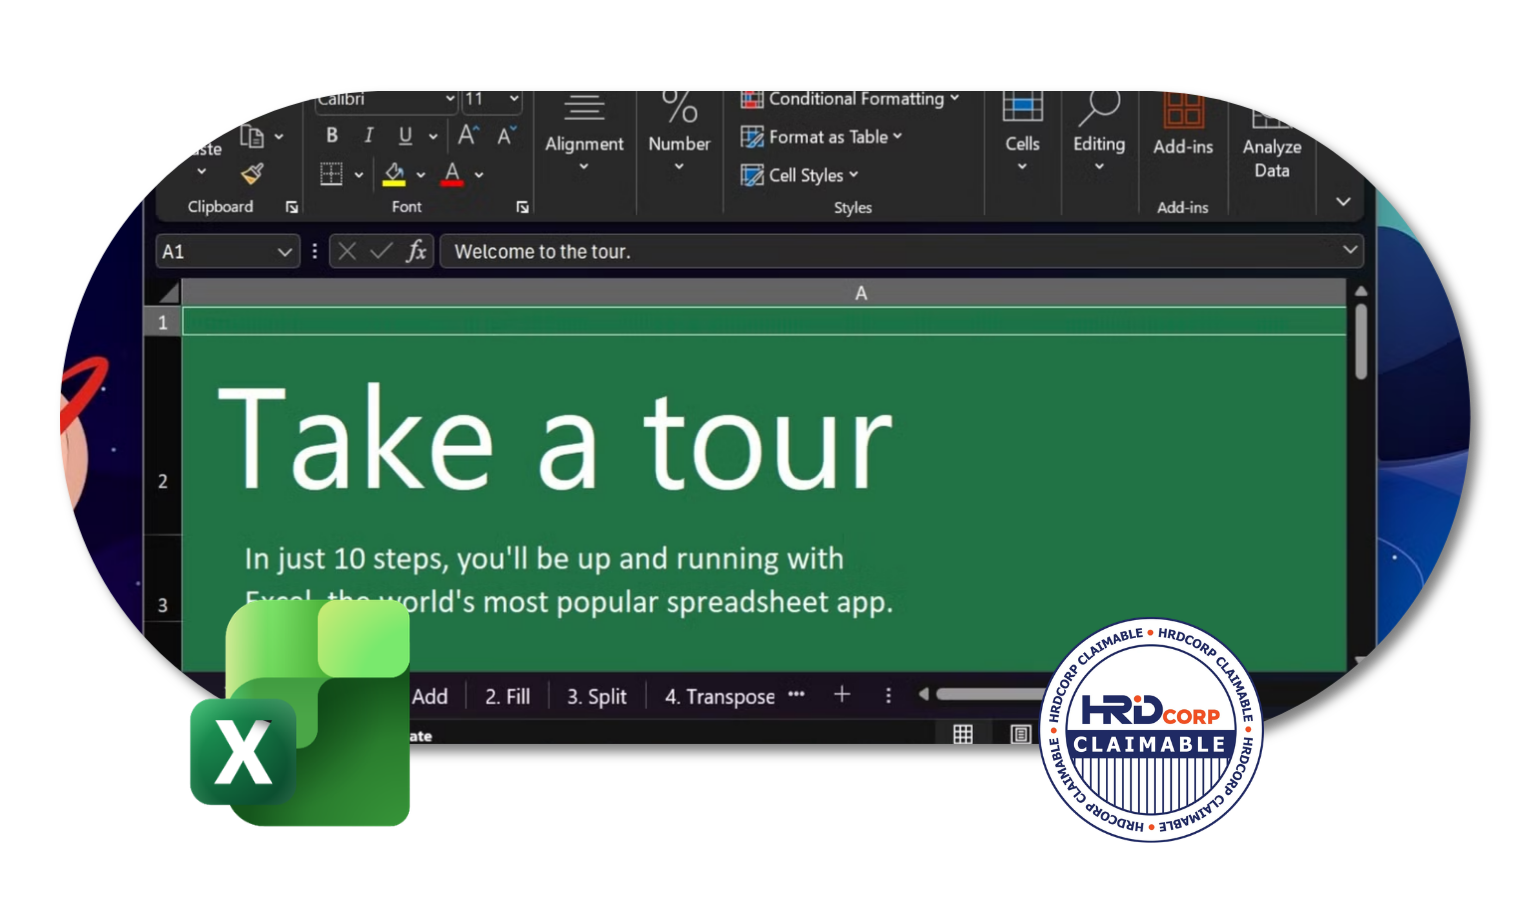
Task: Toggle Italic formatting
Action: pos(368,135)
